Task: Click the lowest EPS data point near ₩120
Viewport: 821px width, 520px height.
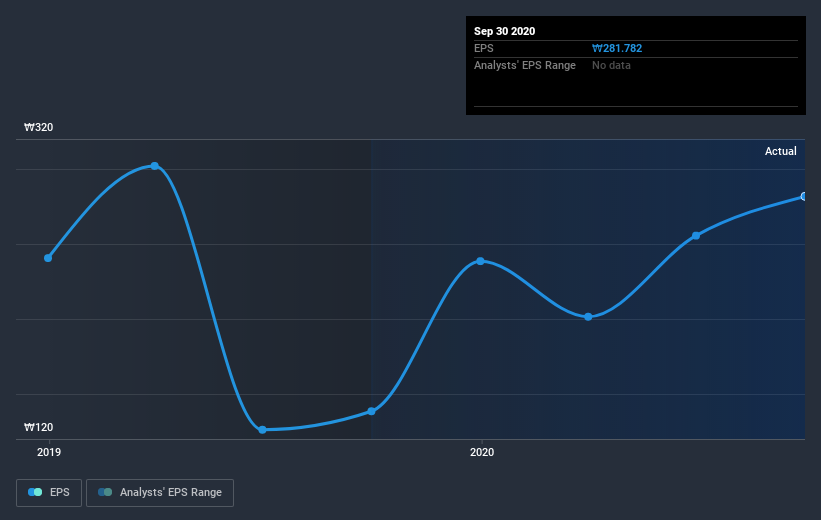Action: click(x=263, y=430)
